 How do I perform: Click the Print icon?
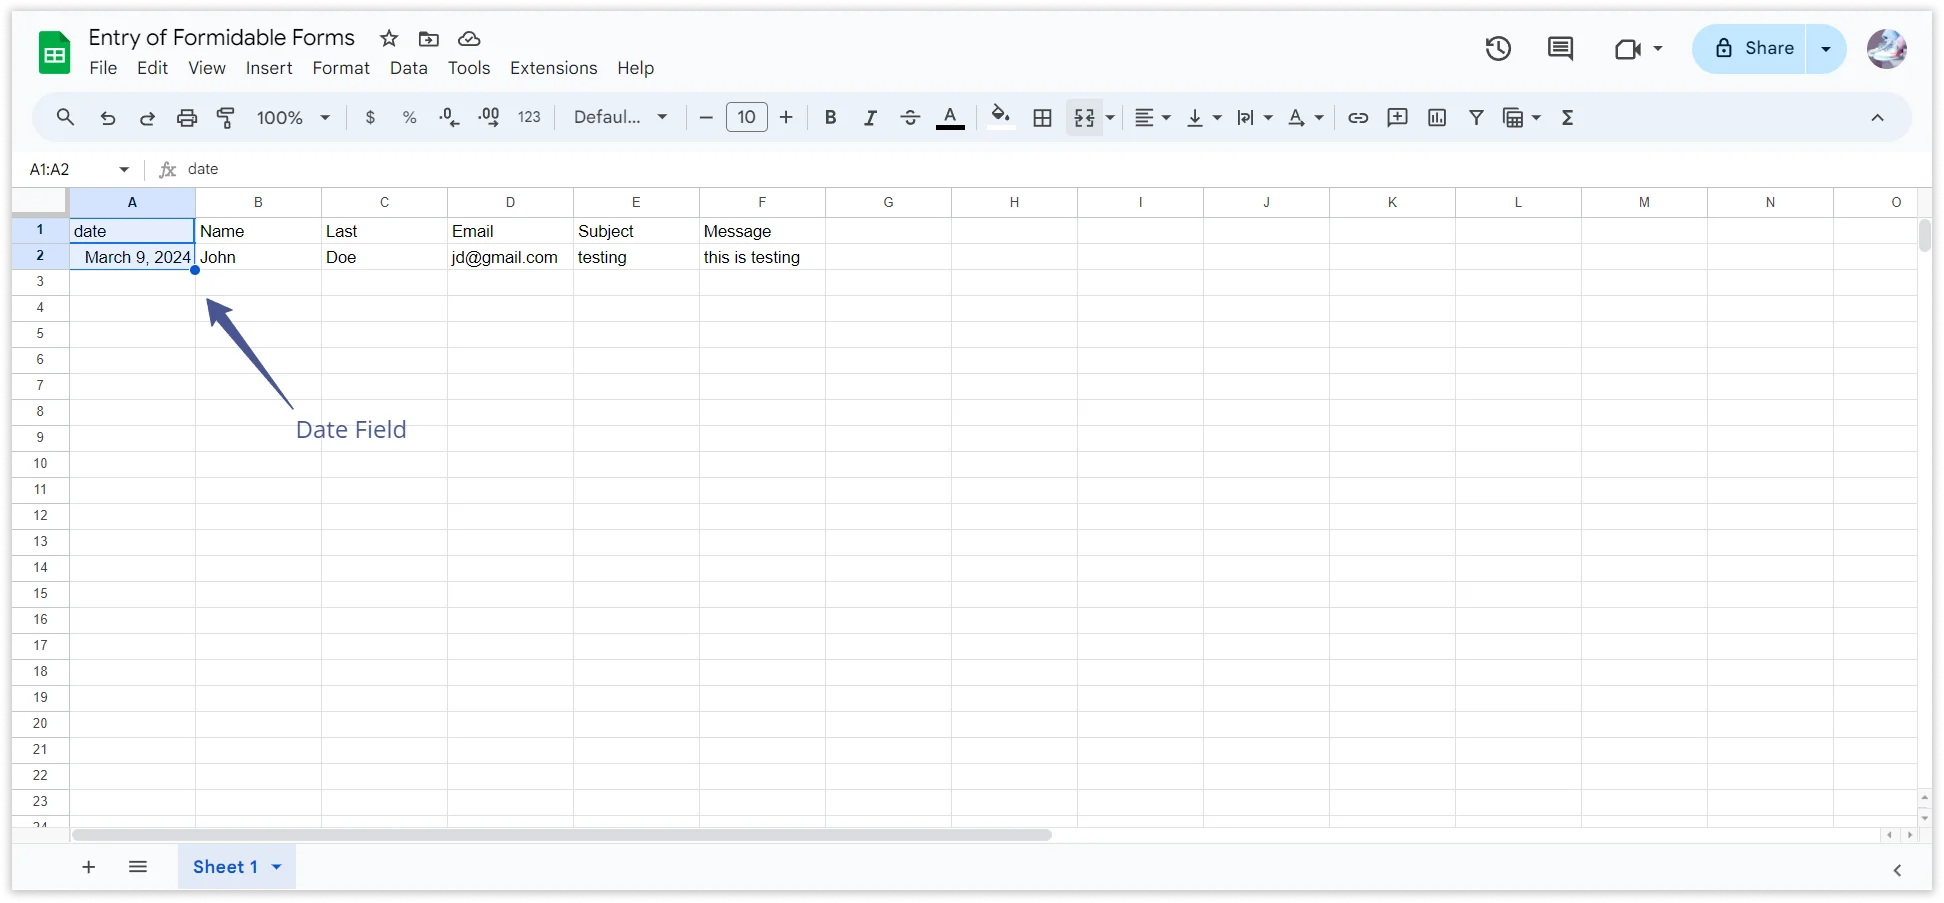(187, 118)
